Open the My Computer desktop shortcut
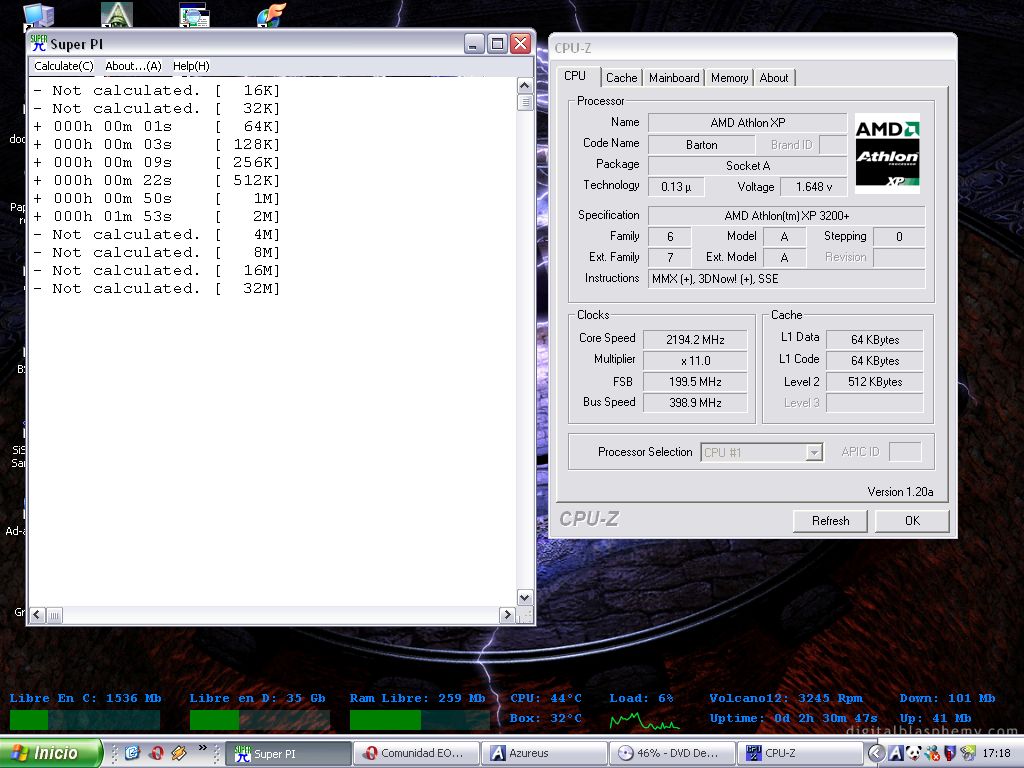 [38, 15]
